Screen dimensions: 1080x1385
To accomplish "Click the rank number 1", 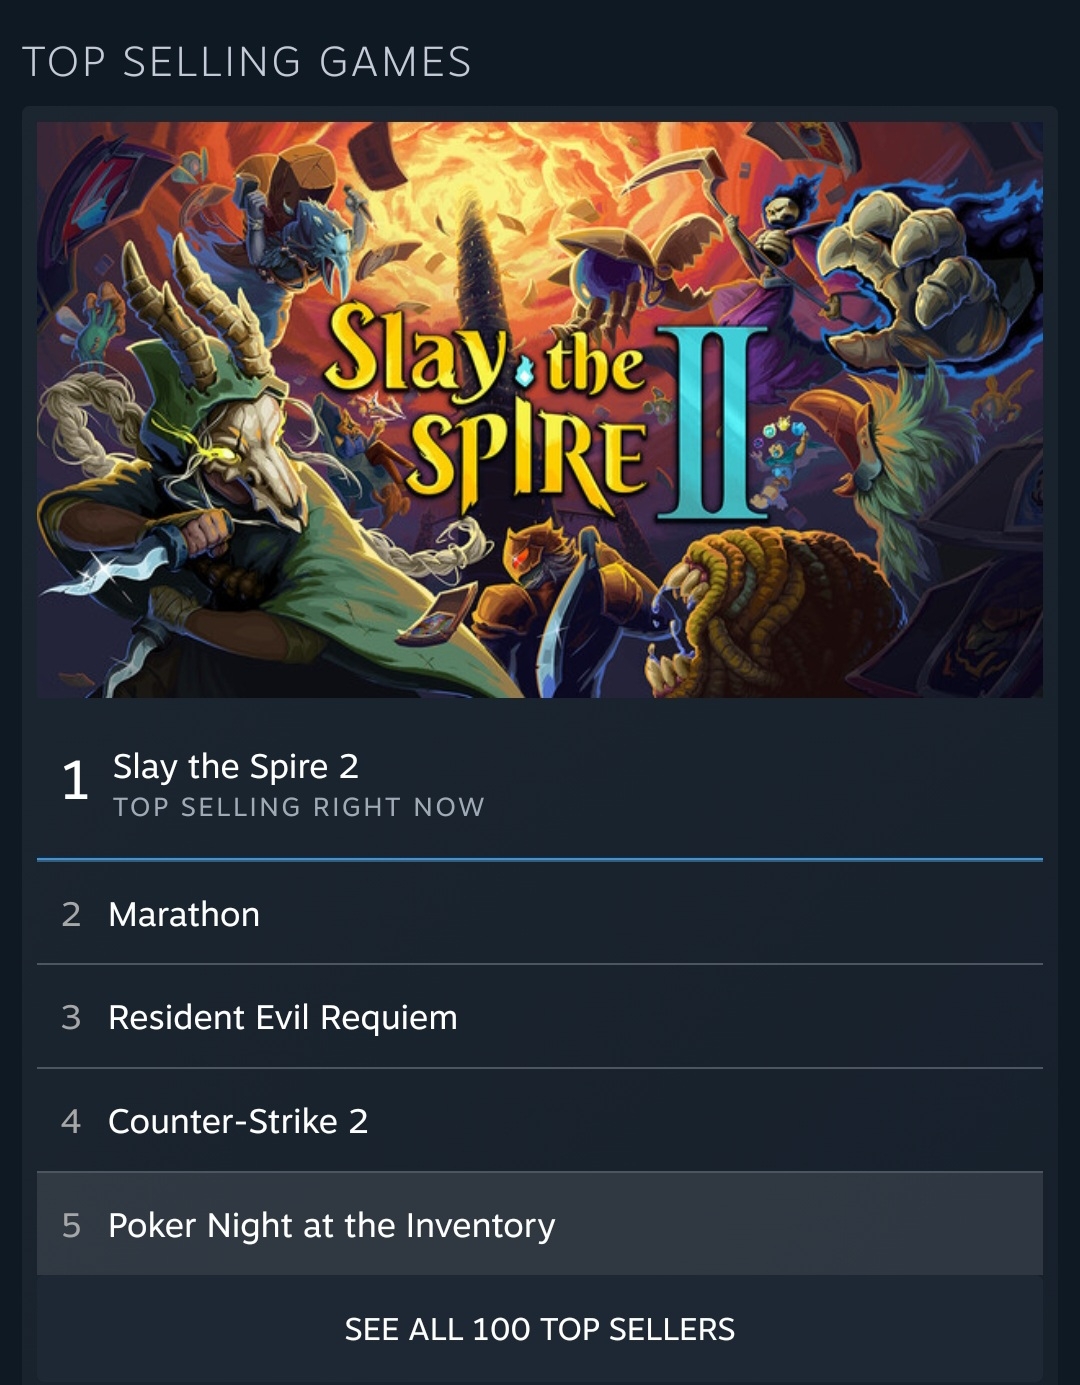I will click(x=75, y=780).
